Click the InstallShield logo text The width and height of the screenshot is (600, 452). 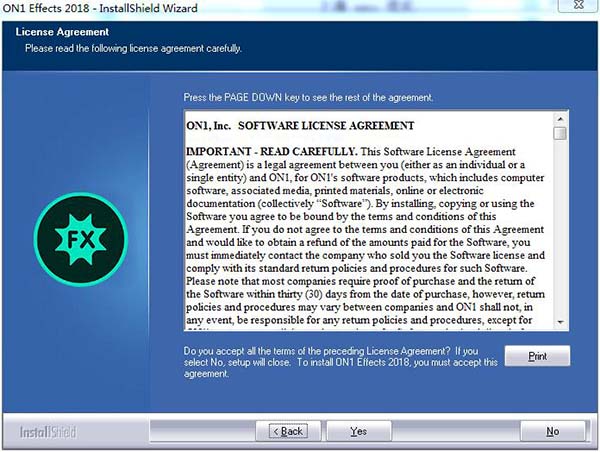pos(48,432)
